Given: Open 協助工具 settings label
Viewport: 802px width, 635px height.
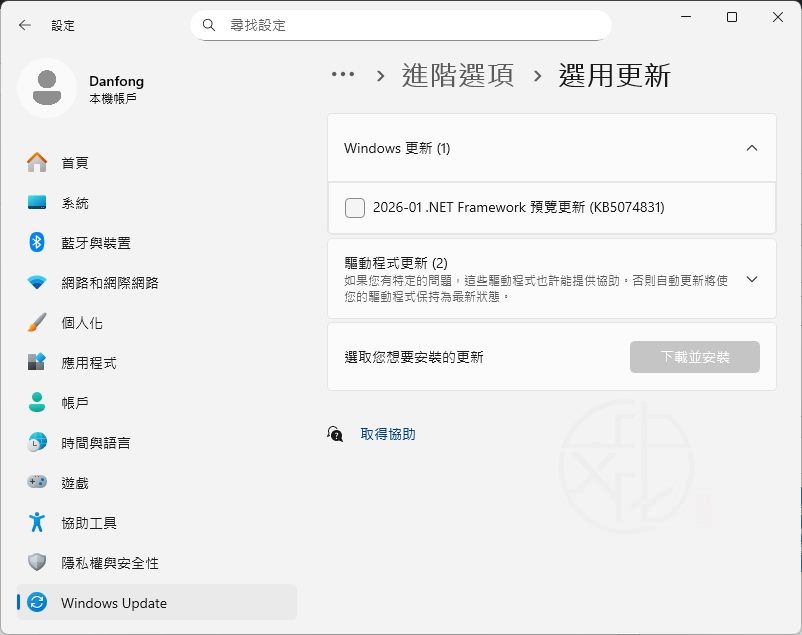Looking at the screenshot, I should point(89,522).
